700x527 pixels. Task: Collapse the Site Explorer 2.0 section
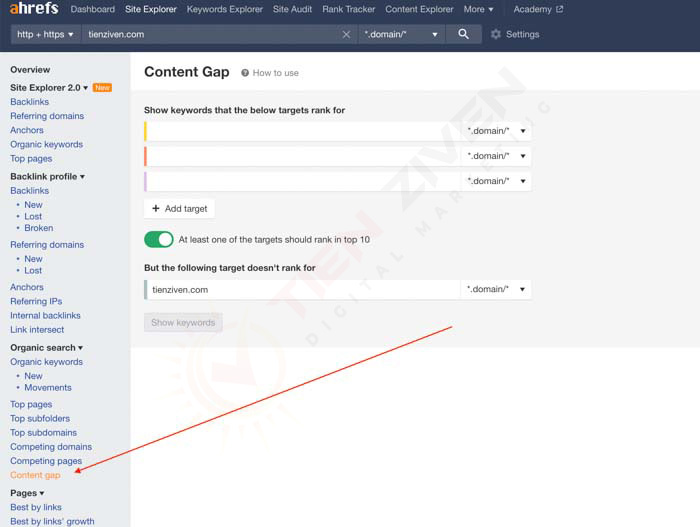(49, 88)
